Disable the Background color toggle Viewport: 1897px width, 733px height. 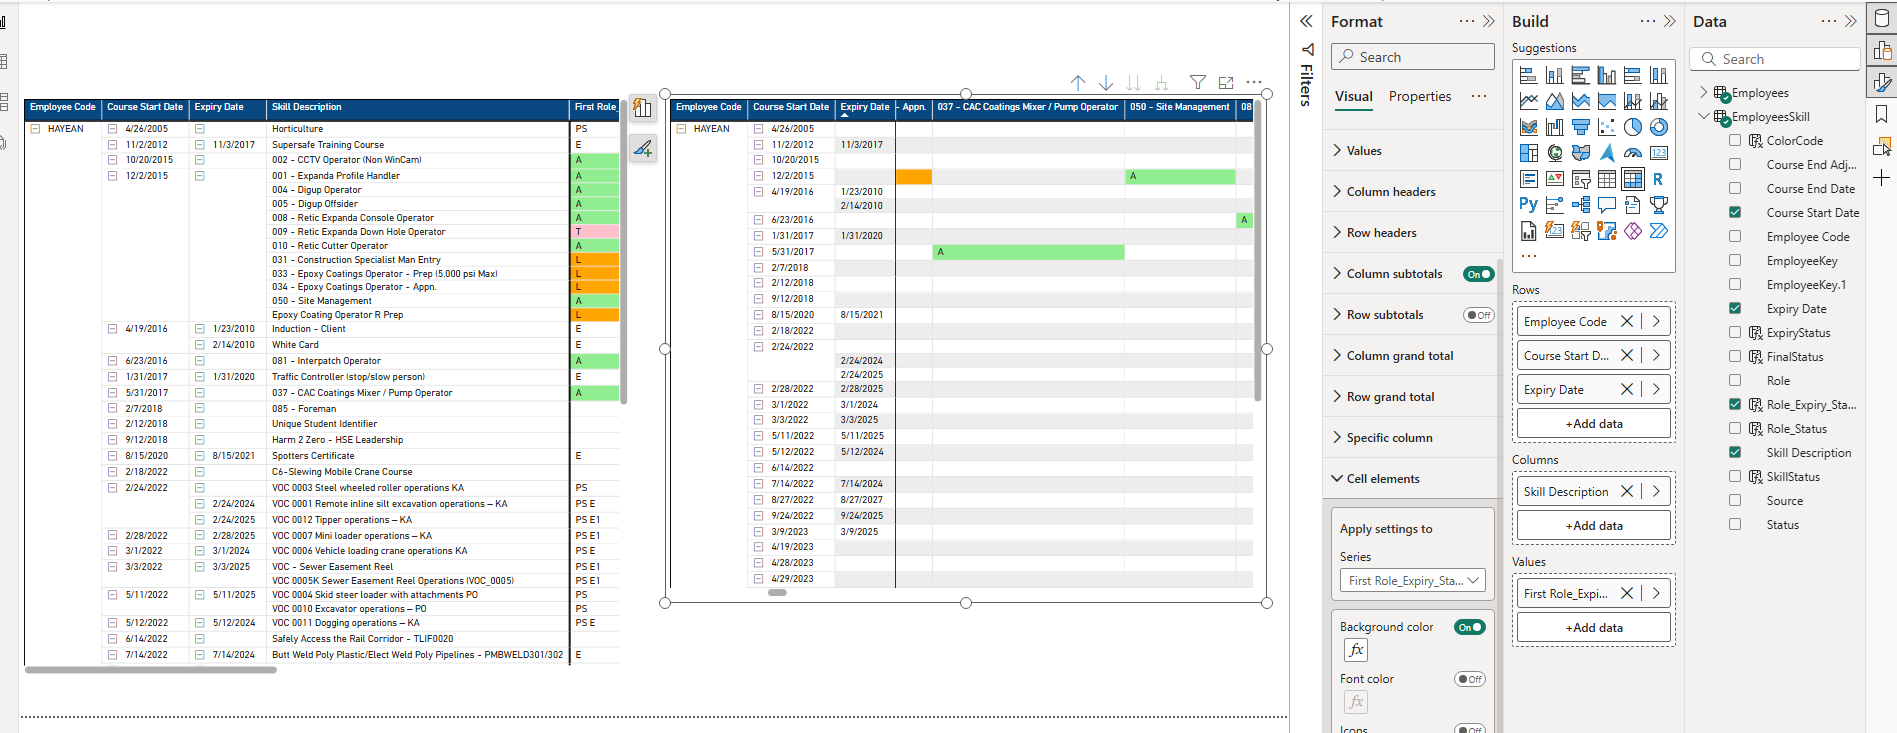pyautogui.click(x=1470, y=627)
